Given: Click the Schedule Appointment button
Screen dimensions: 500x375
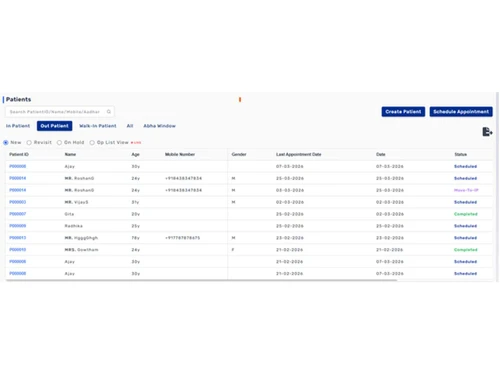Looking at the screenshot, I should [461, 112].
